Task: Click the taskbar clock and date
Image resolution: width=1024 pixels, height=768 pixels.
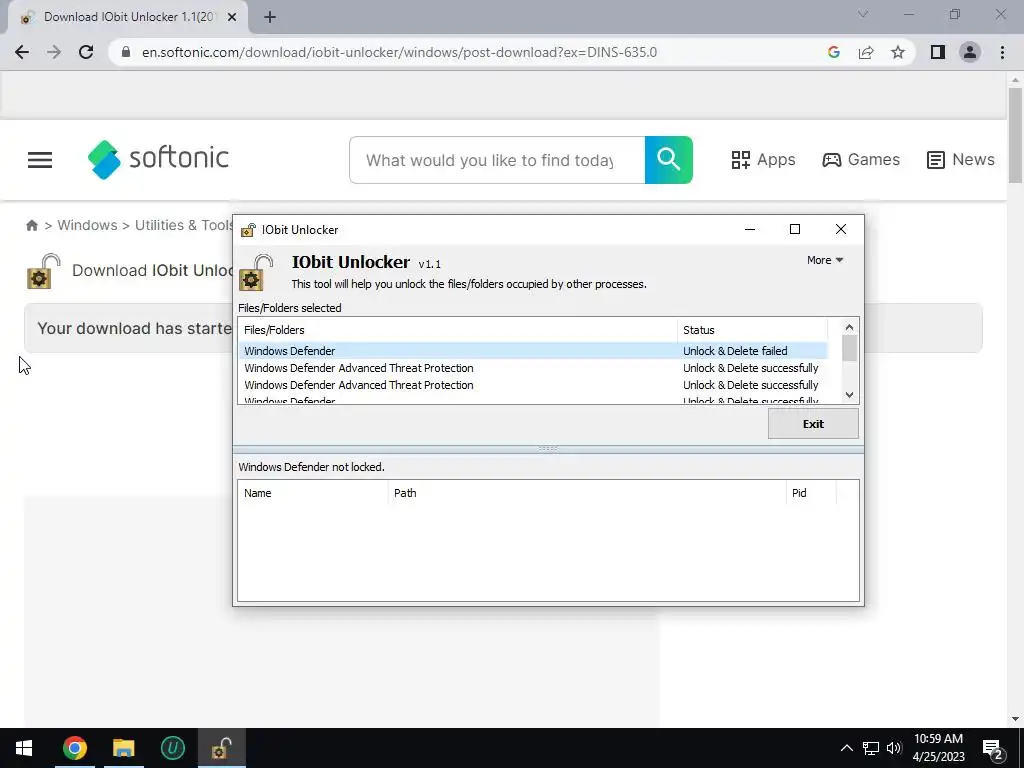Action: [938, 748]
